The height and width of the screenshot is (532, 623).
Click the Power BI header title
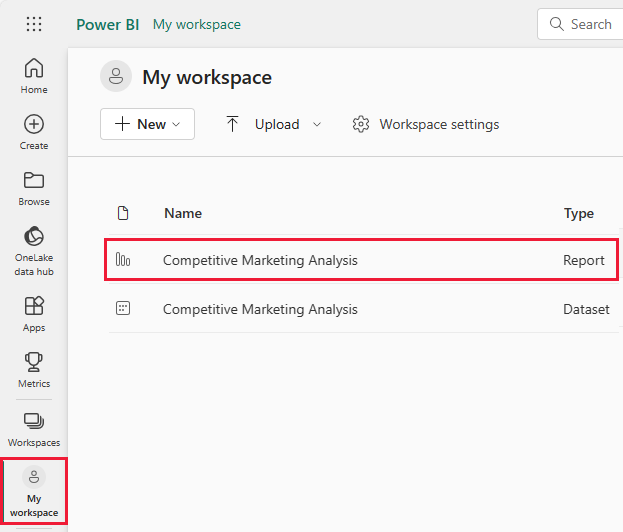(107, 24)
